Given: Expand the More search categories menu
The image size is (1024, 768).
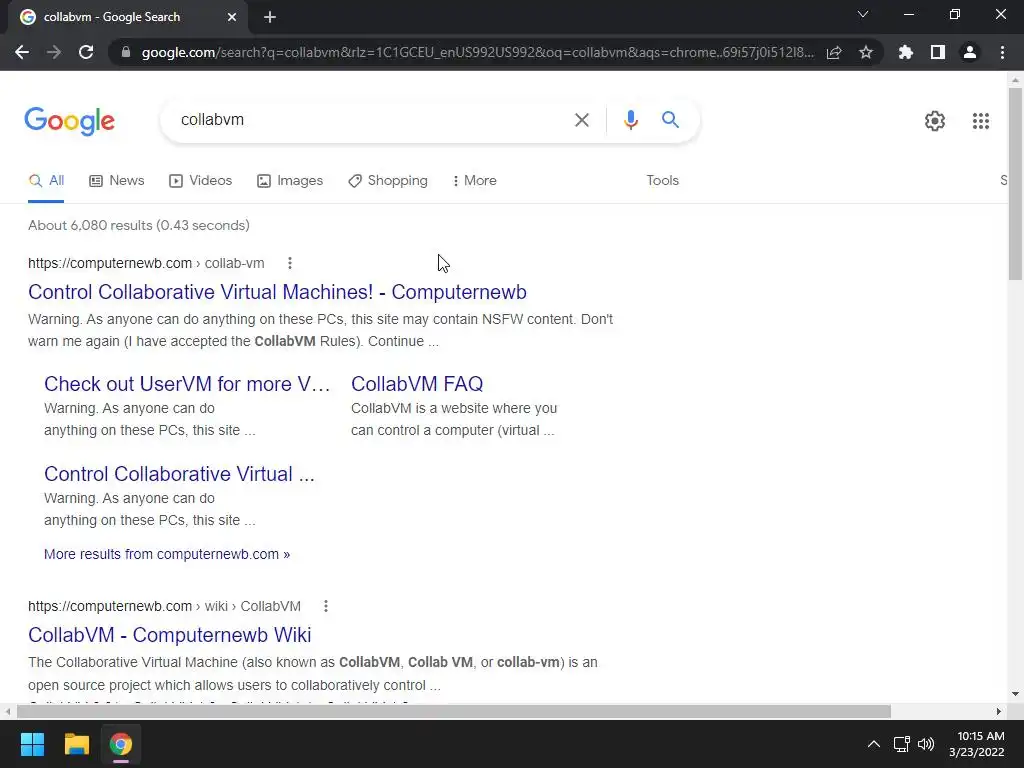Looking at the screenshot, I should coord(474,181).
